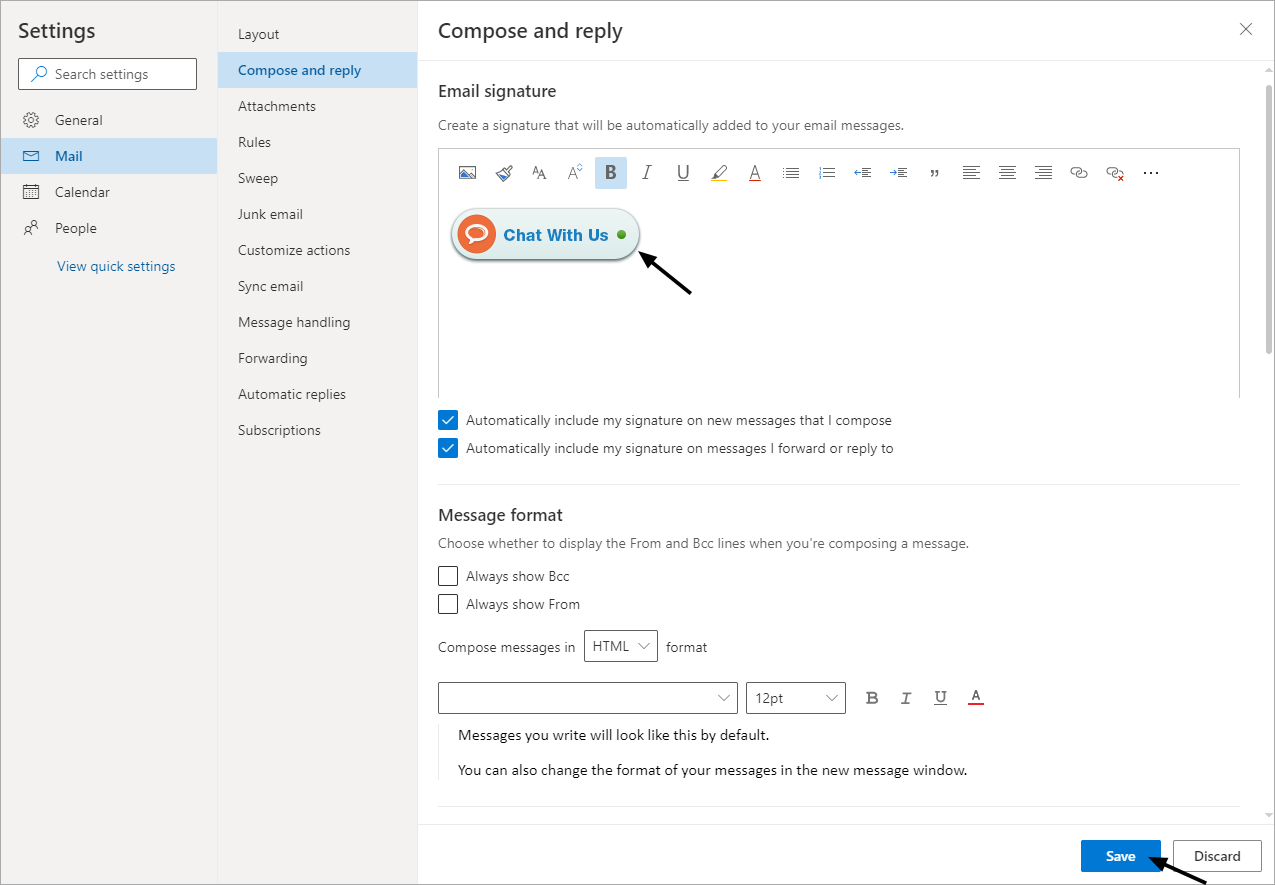Expand the default font name dropdown
This screenshot has width=1275, height=885.
tap(587, 698)
